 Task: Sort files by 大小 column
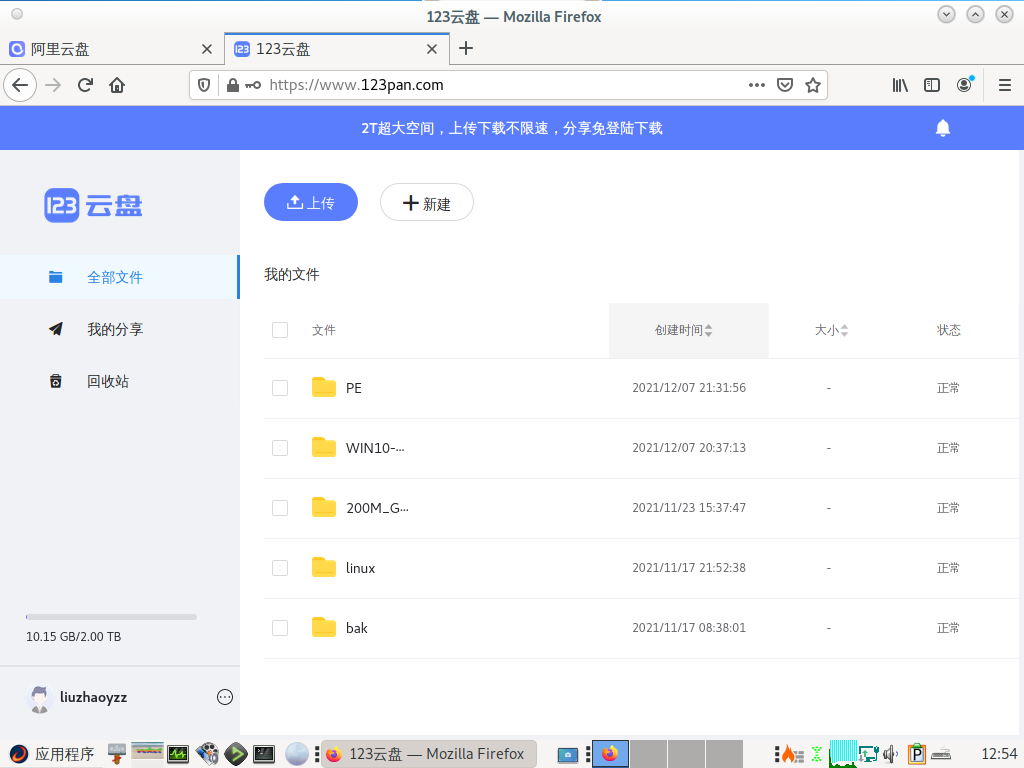point(831,330)
